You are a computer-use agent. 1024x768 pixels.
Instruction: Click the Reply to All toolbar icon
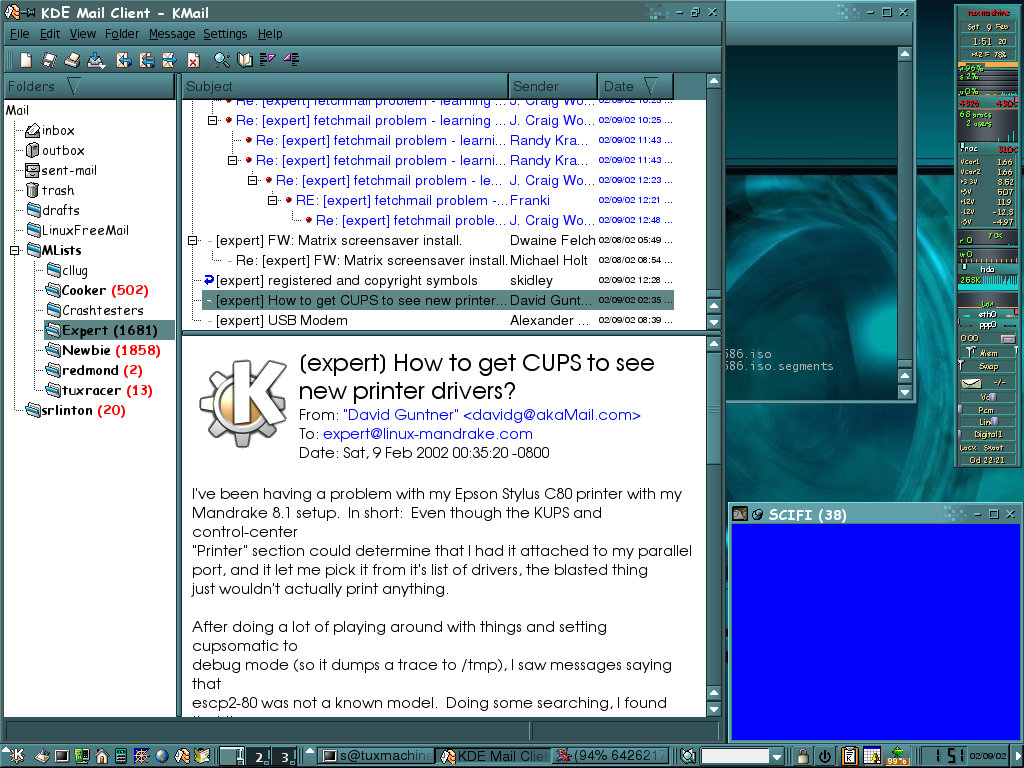pyautogui.click(x=147, y=60)
